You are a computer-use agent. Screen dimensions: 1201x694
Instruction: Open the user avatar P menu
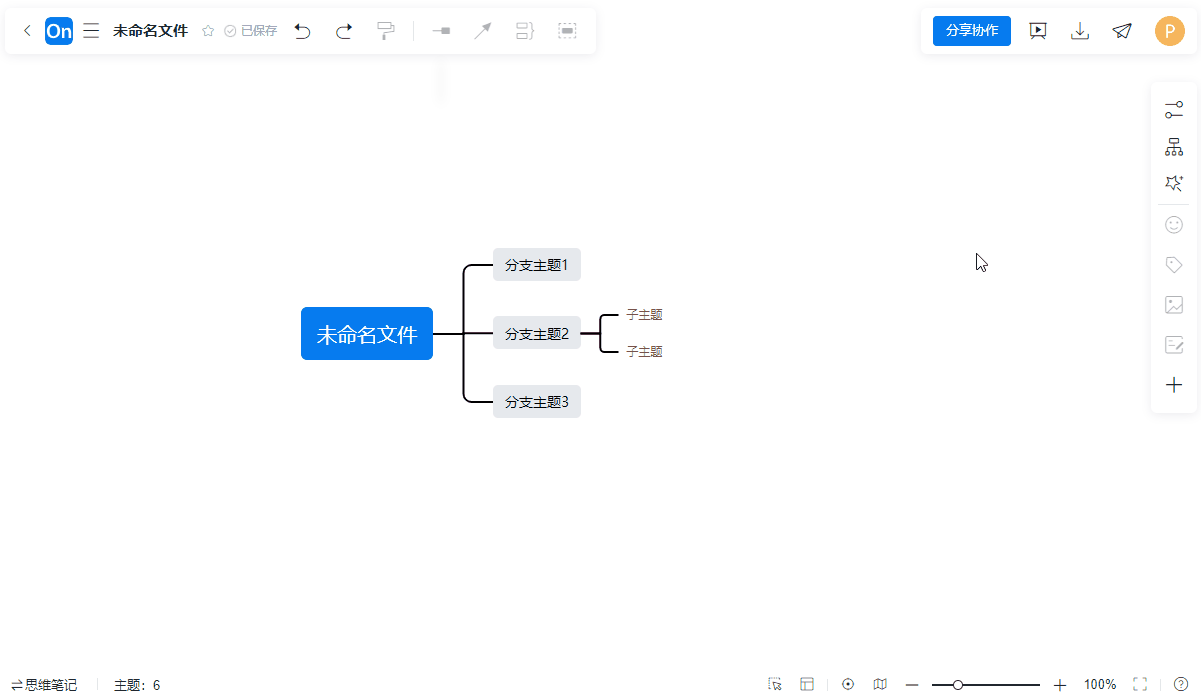click(x=1170, y=31)
